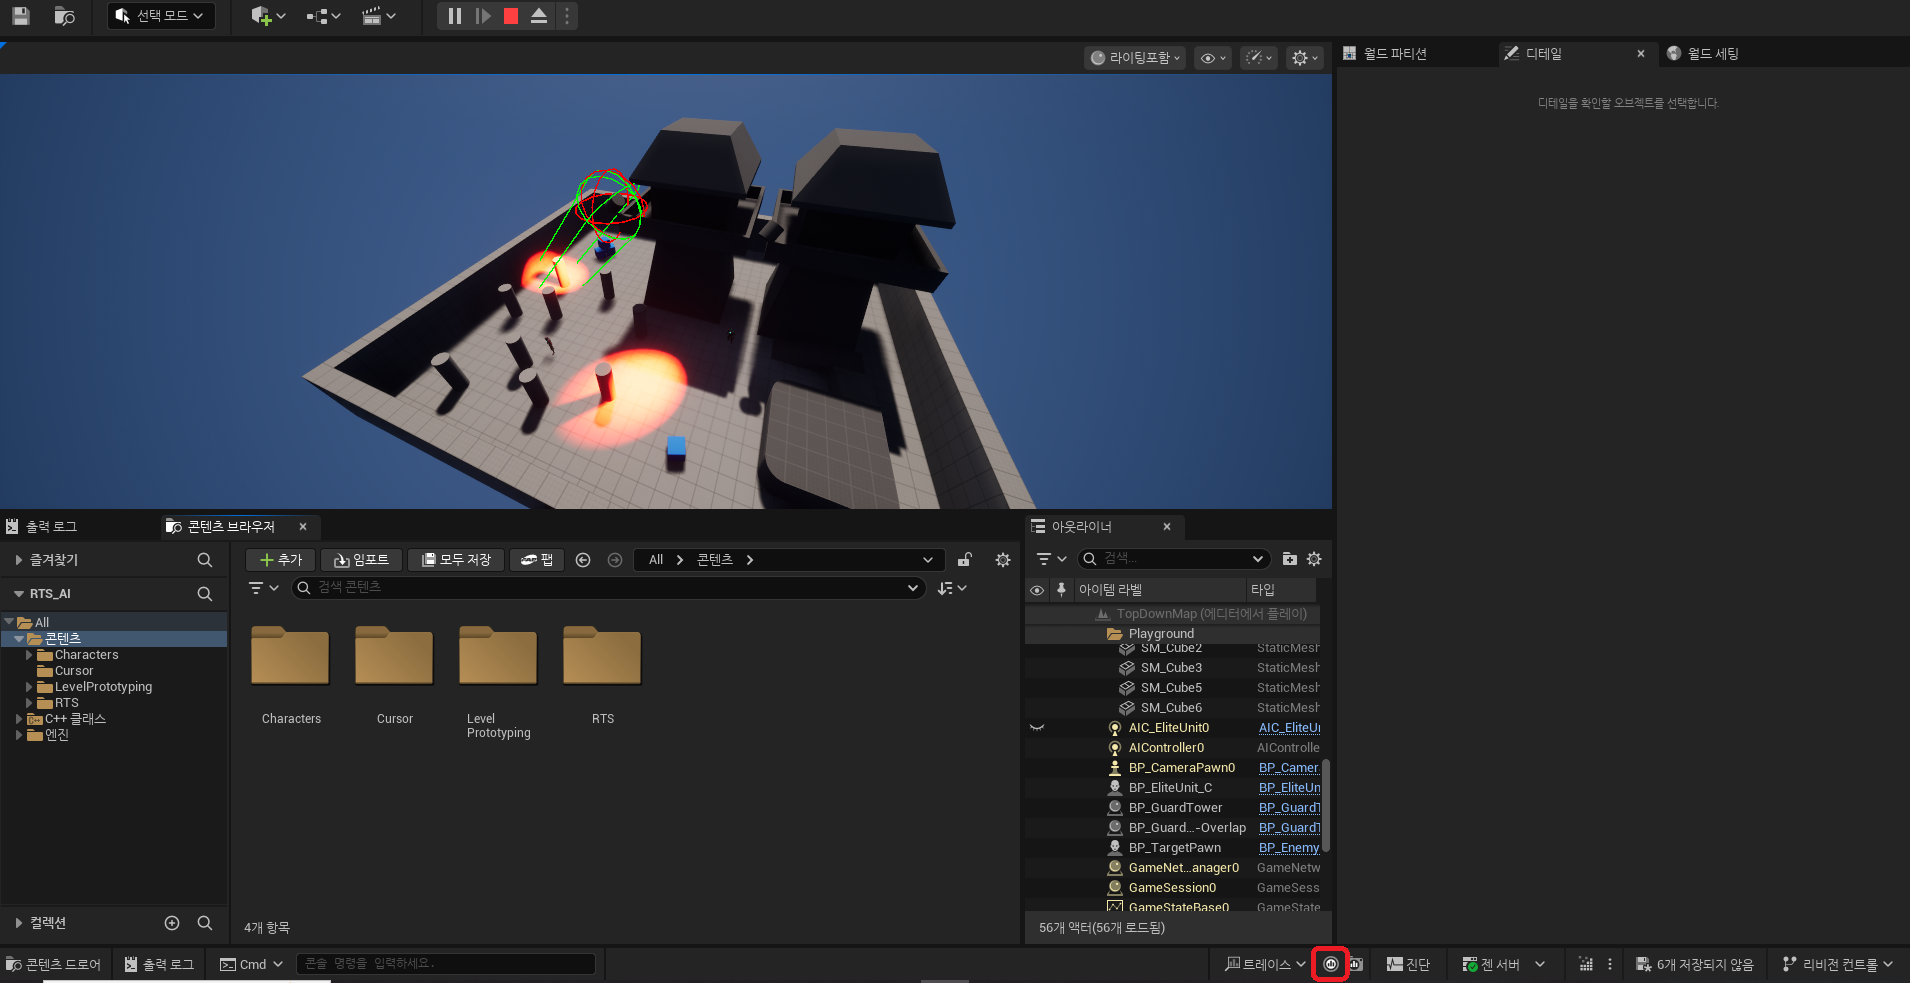Click the 모두 저장 save all button

point(456,560)
